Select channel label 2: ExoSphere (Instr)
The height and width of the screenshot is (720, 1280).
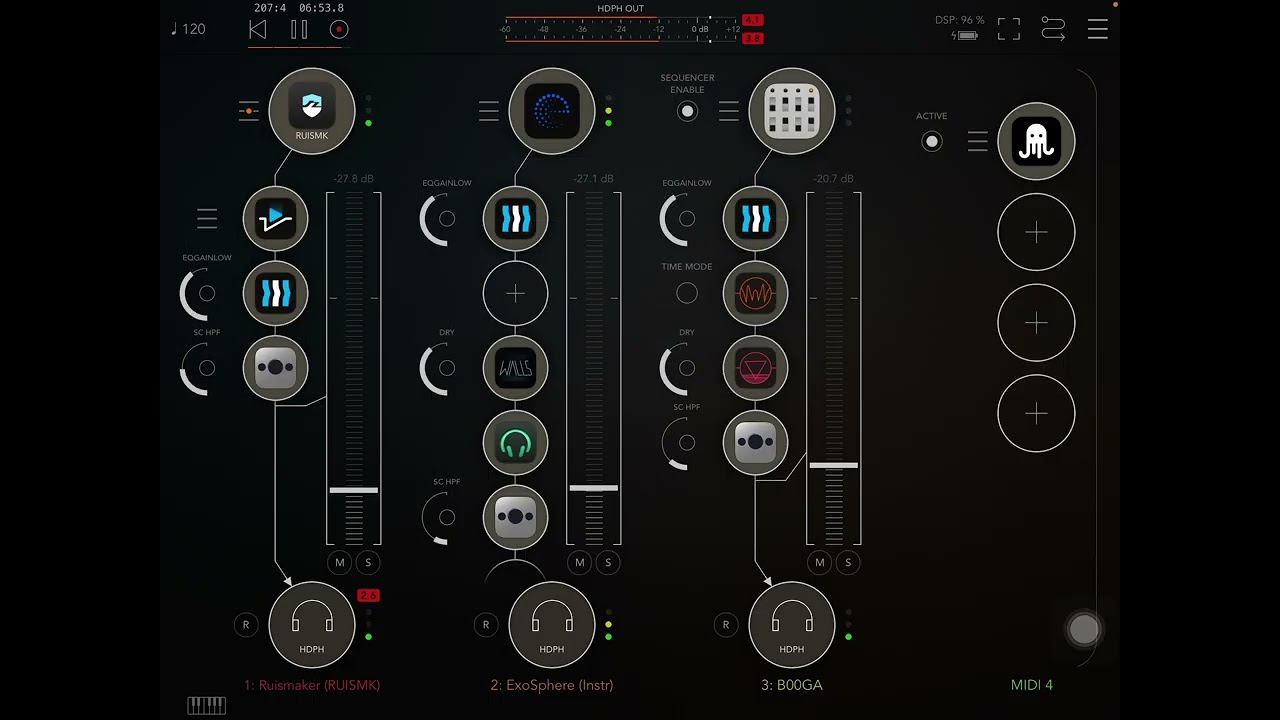[552, 685]
